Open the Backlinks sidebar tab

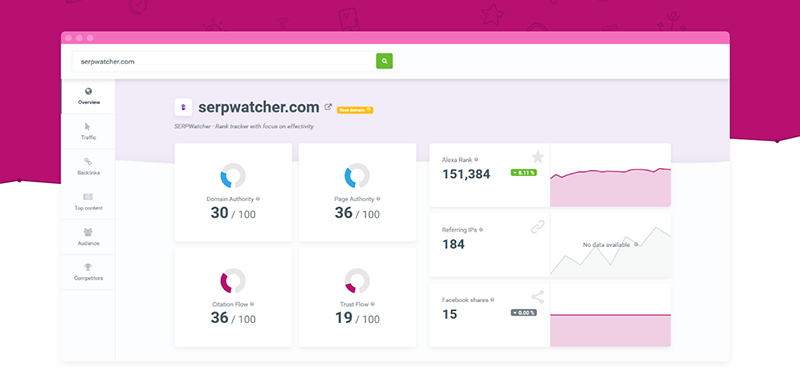(x=88, y=166)
